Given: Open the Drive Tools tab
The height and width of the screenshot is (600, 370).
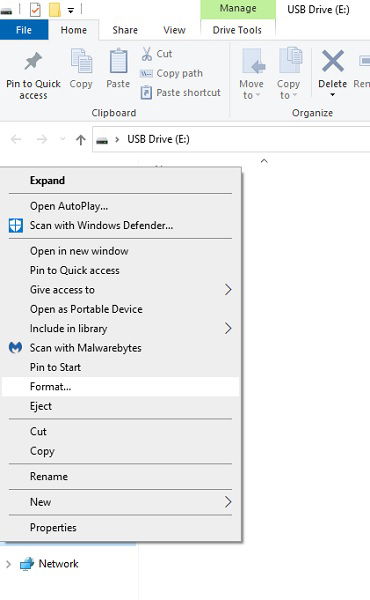Looking at the screenshot, I should click(237, 30).
